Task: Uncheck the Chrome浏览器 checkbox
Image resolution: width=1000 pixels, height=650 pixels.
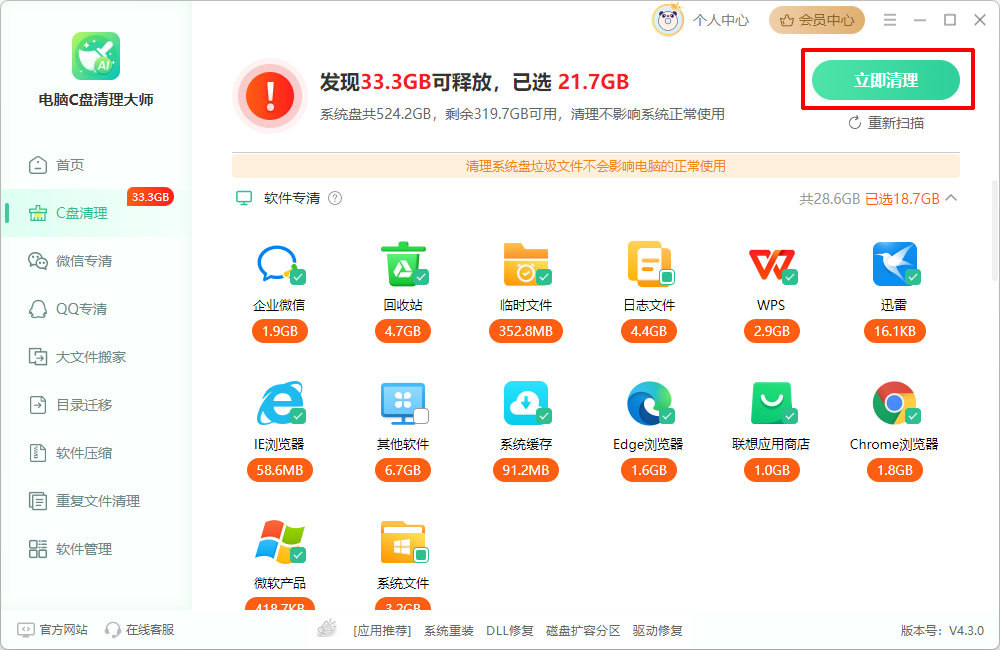Action: pyautogui.click(x=913, y=417)
